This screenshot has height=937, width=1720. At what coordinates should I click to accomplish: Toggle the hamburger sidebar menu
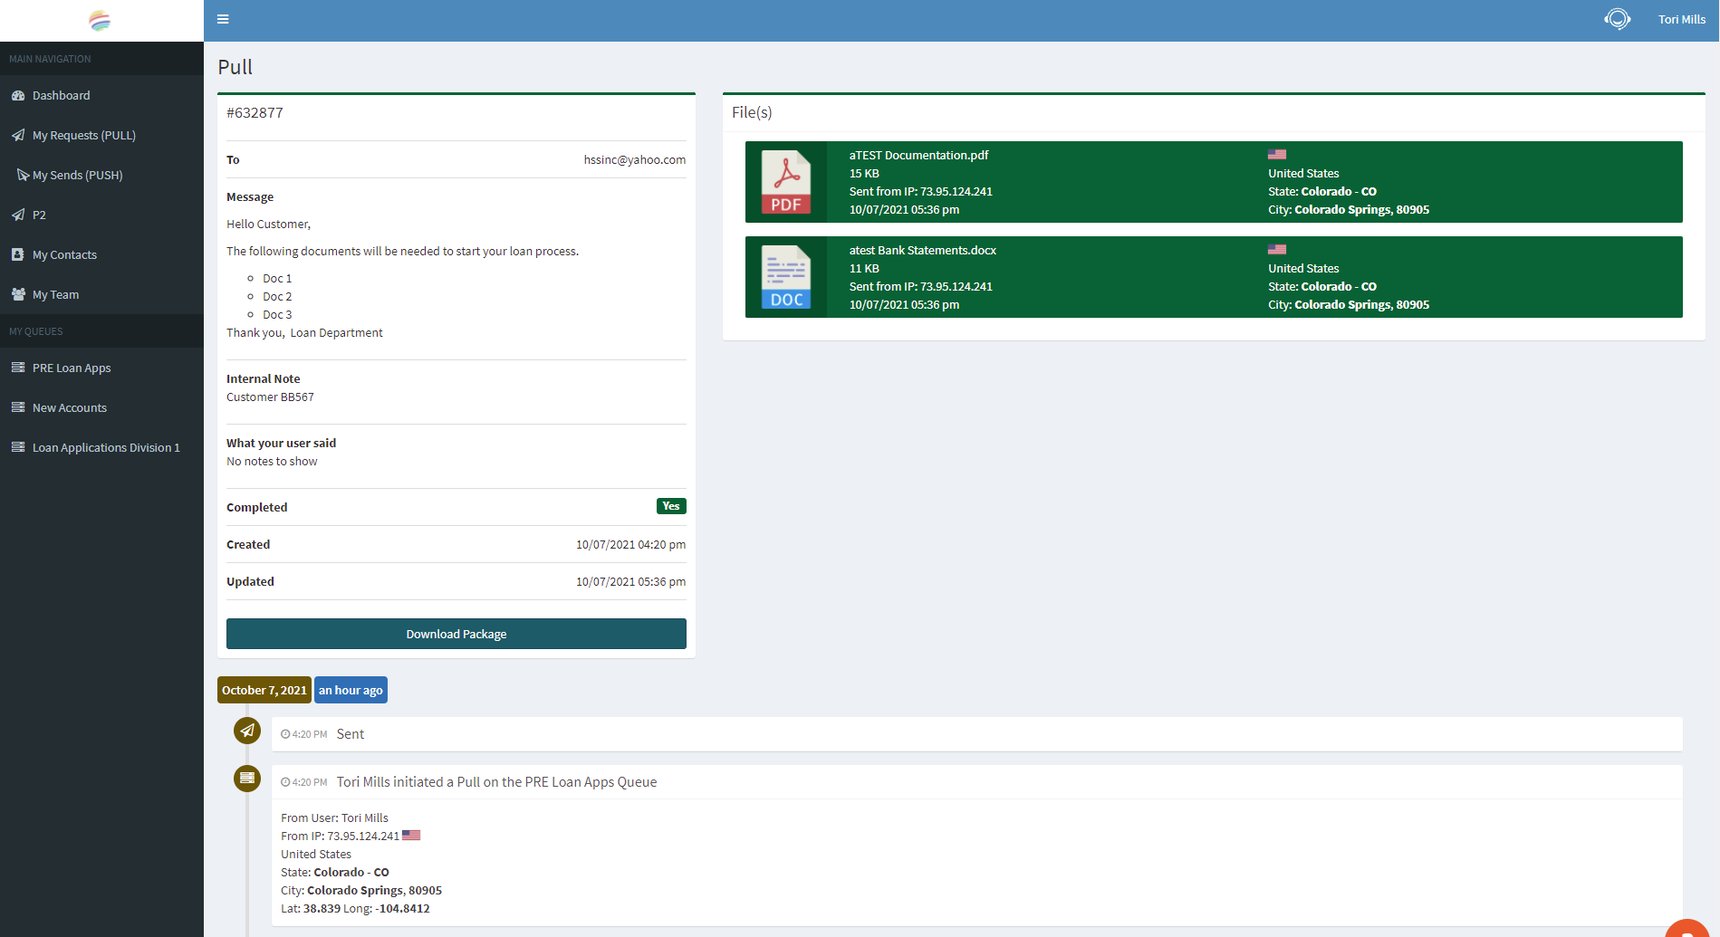point(223,19)
